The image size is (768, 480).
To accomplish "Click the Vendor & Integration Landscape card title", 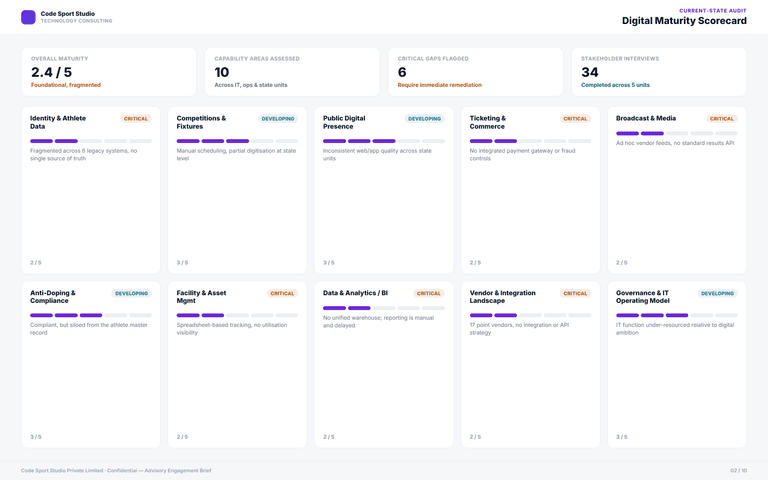I will (503, 296).
